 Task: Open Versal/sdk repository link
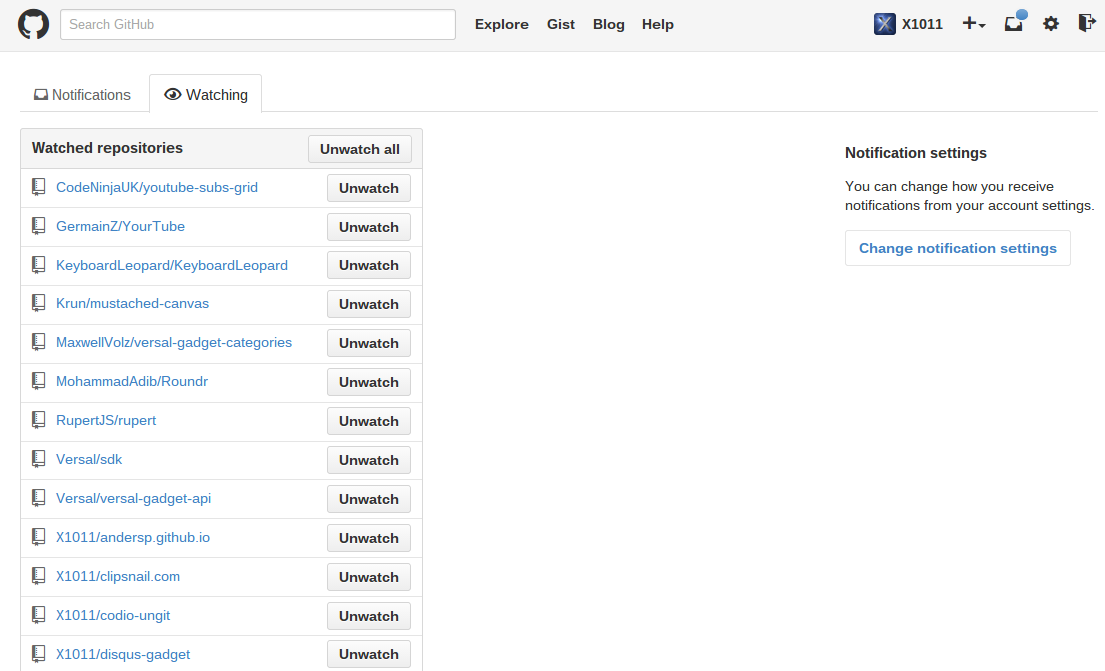pyautogui.click(x=89, y=459)
